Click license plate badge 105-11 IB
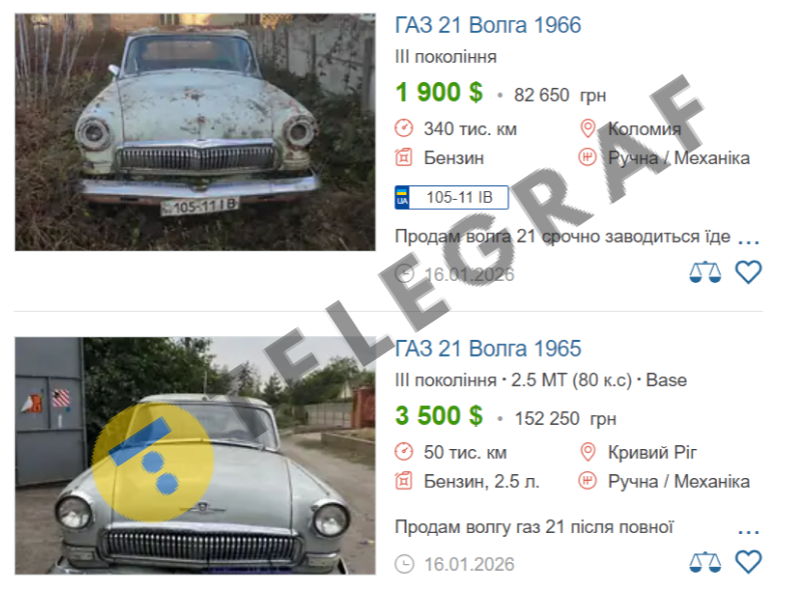Image resolution: width=799 pixels, height=599 pixels. coord(451,197)
